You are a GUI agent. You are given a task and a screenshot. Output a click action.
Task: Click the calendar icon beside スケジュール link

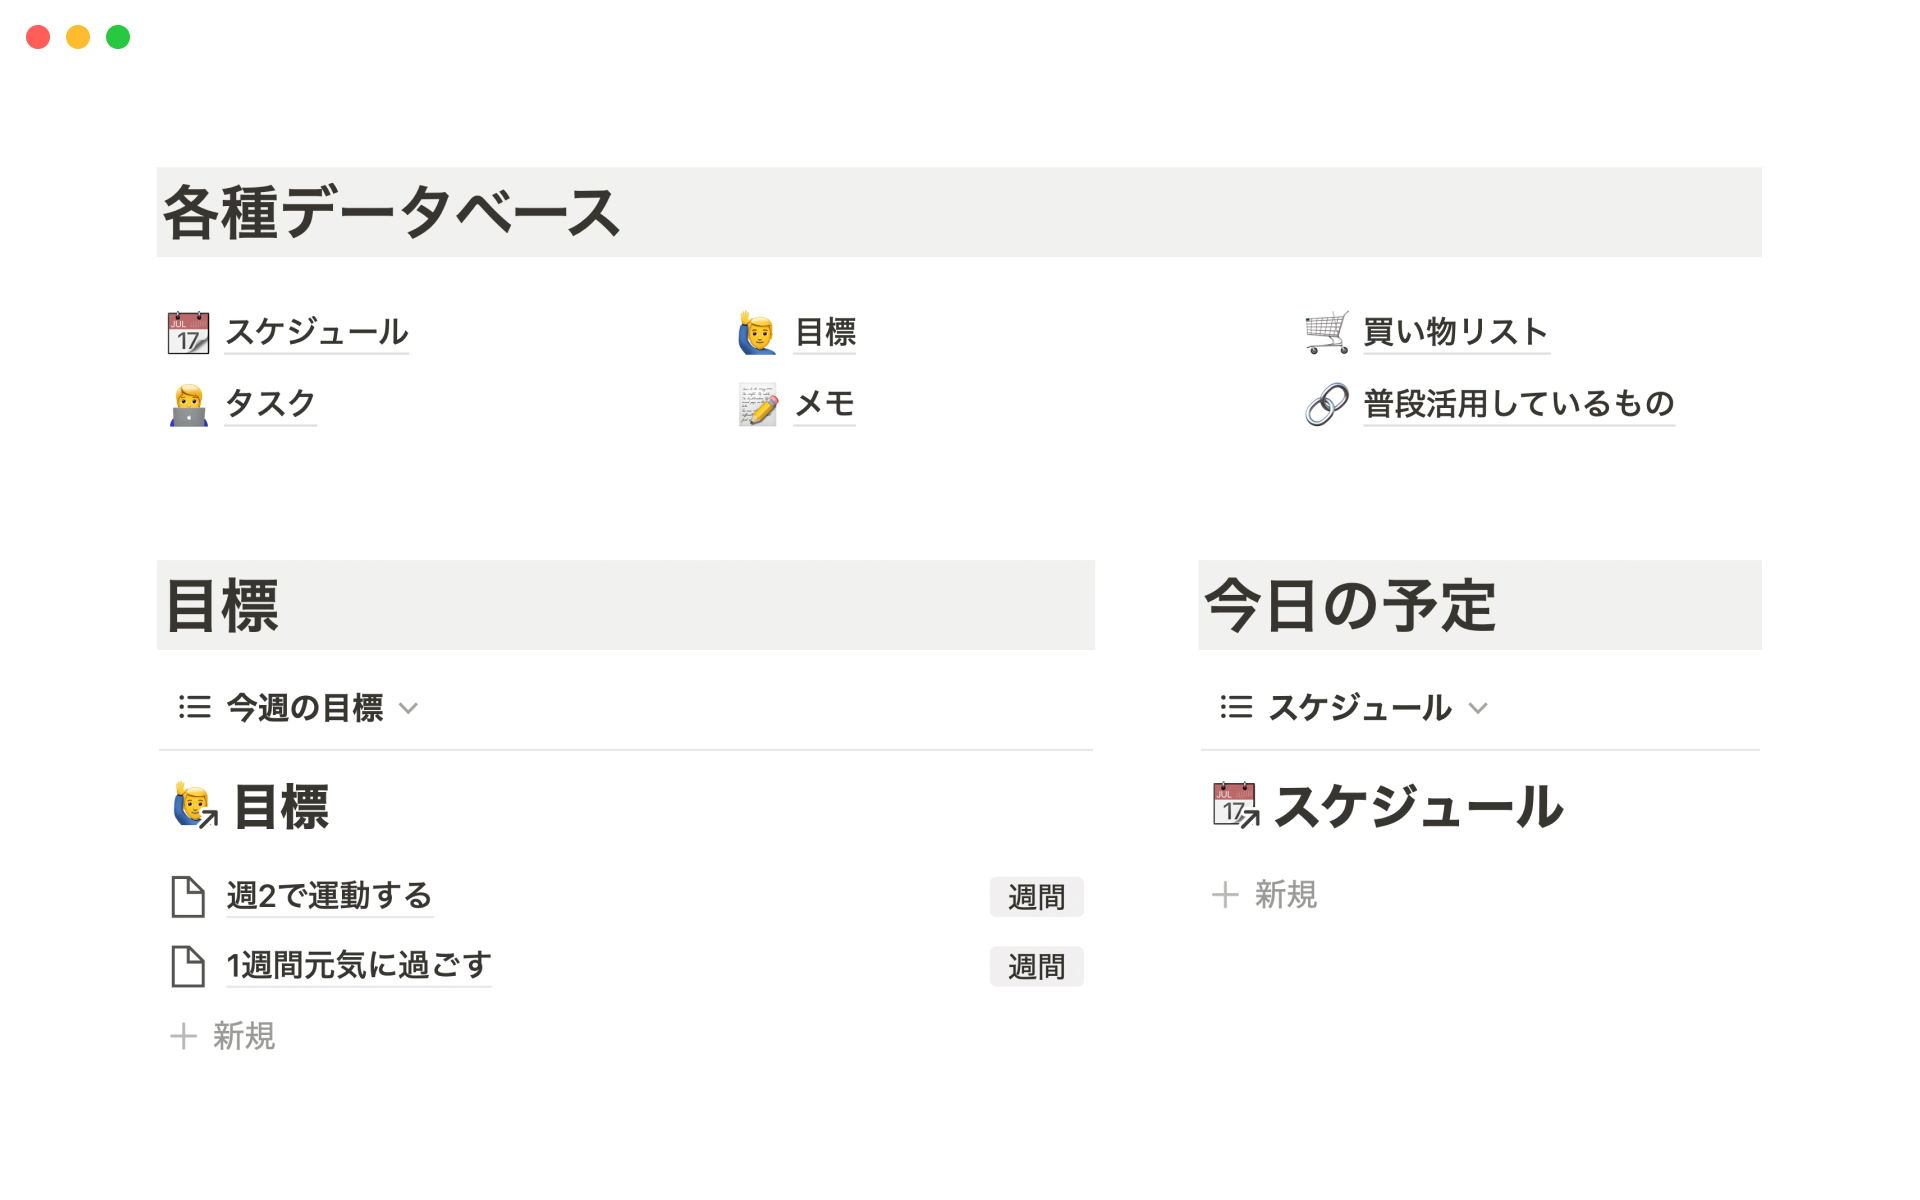pos(188,333)
